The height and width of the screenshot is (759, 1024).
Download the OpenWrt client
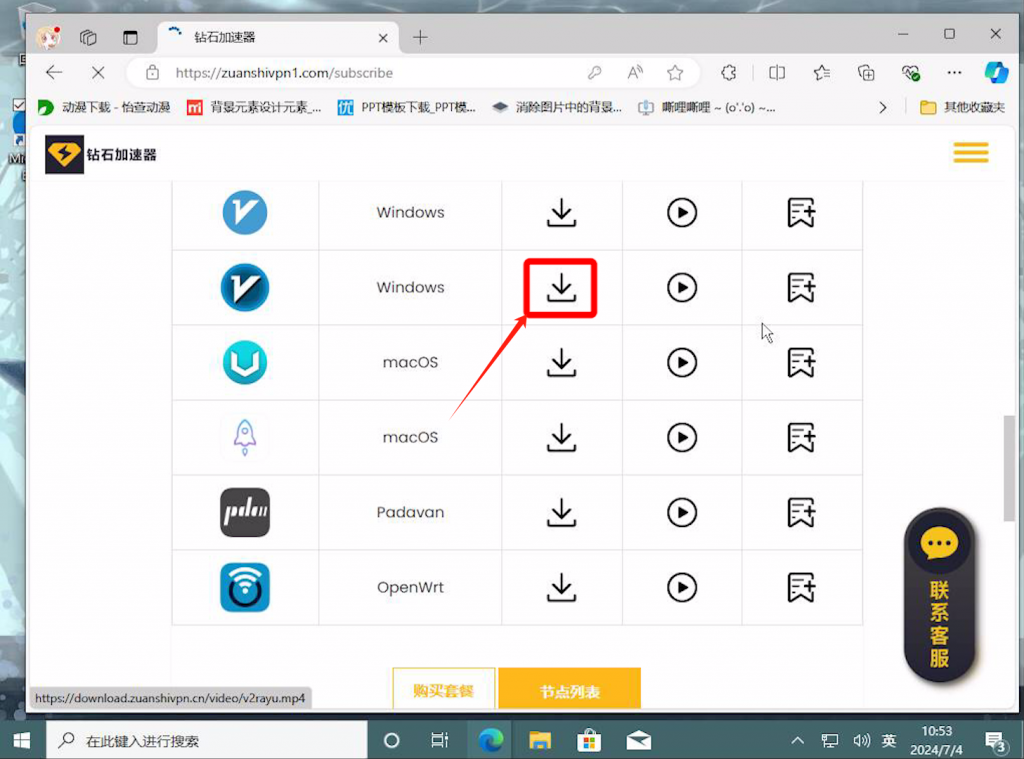pos(561,587)
